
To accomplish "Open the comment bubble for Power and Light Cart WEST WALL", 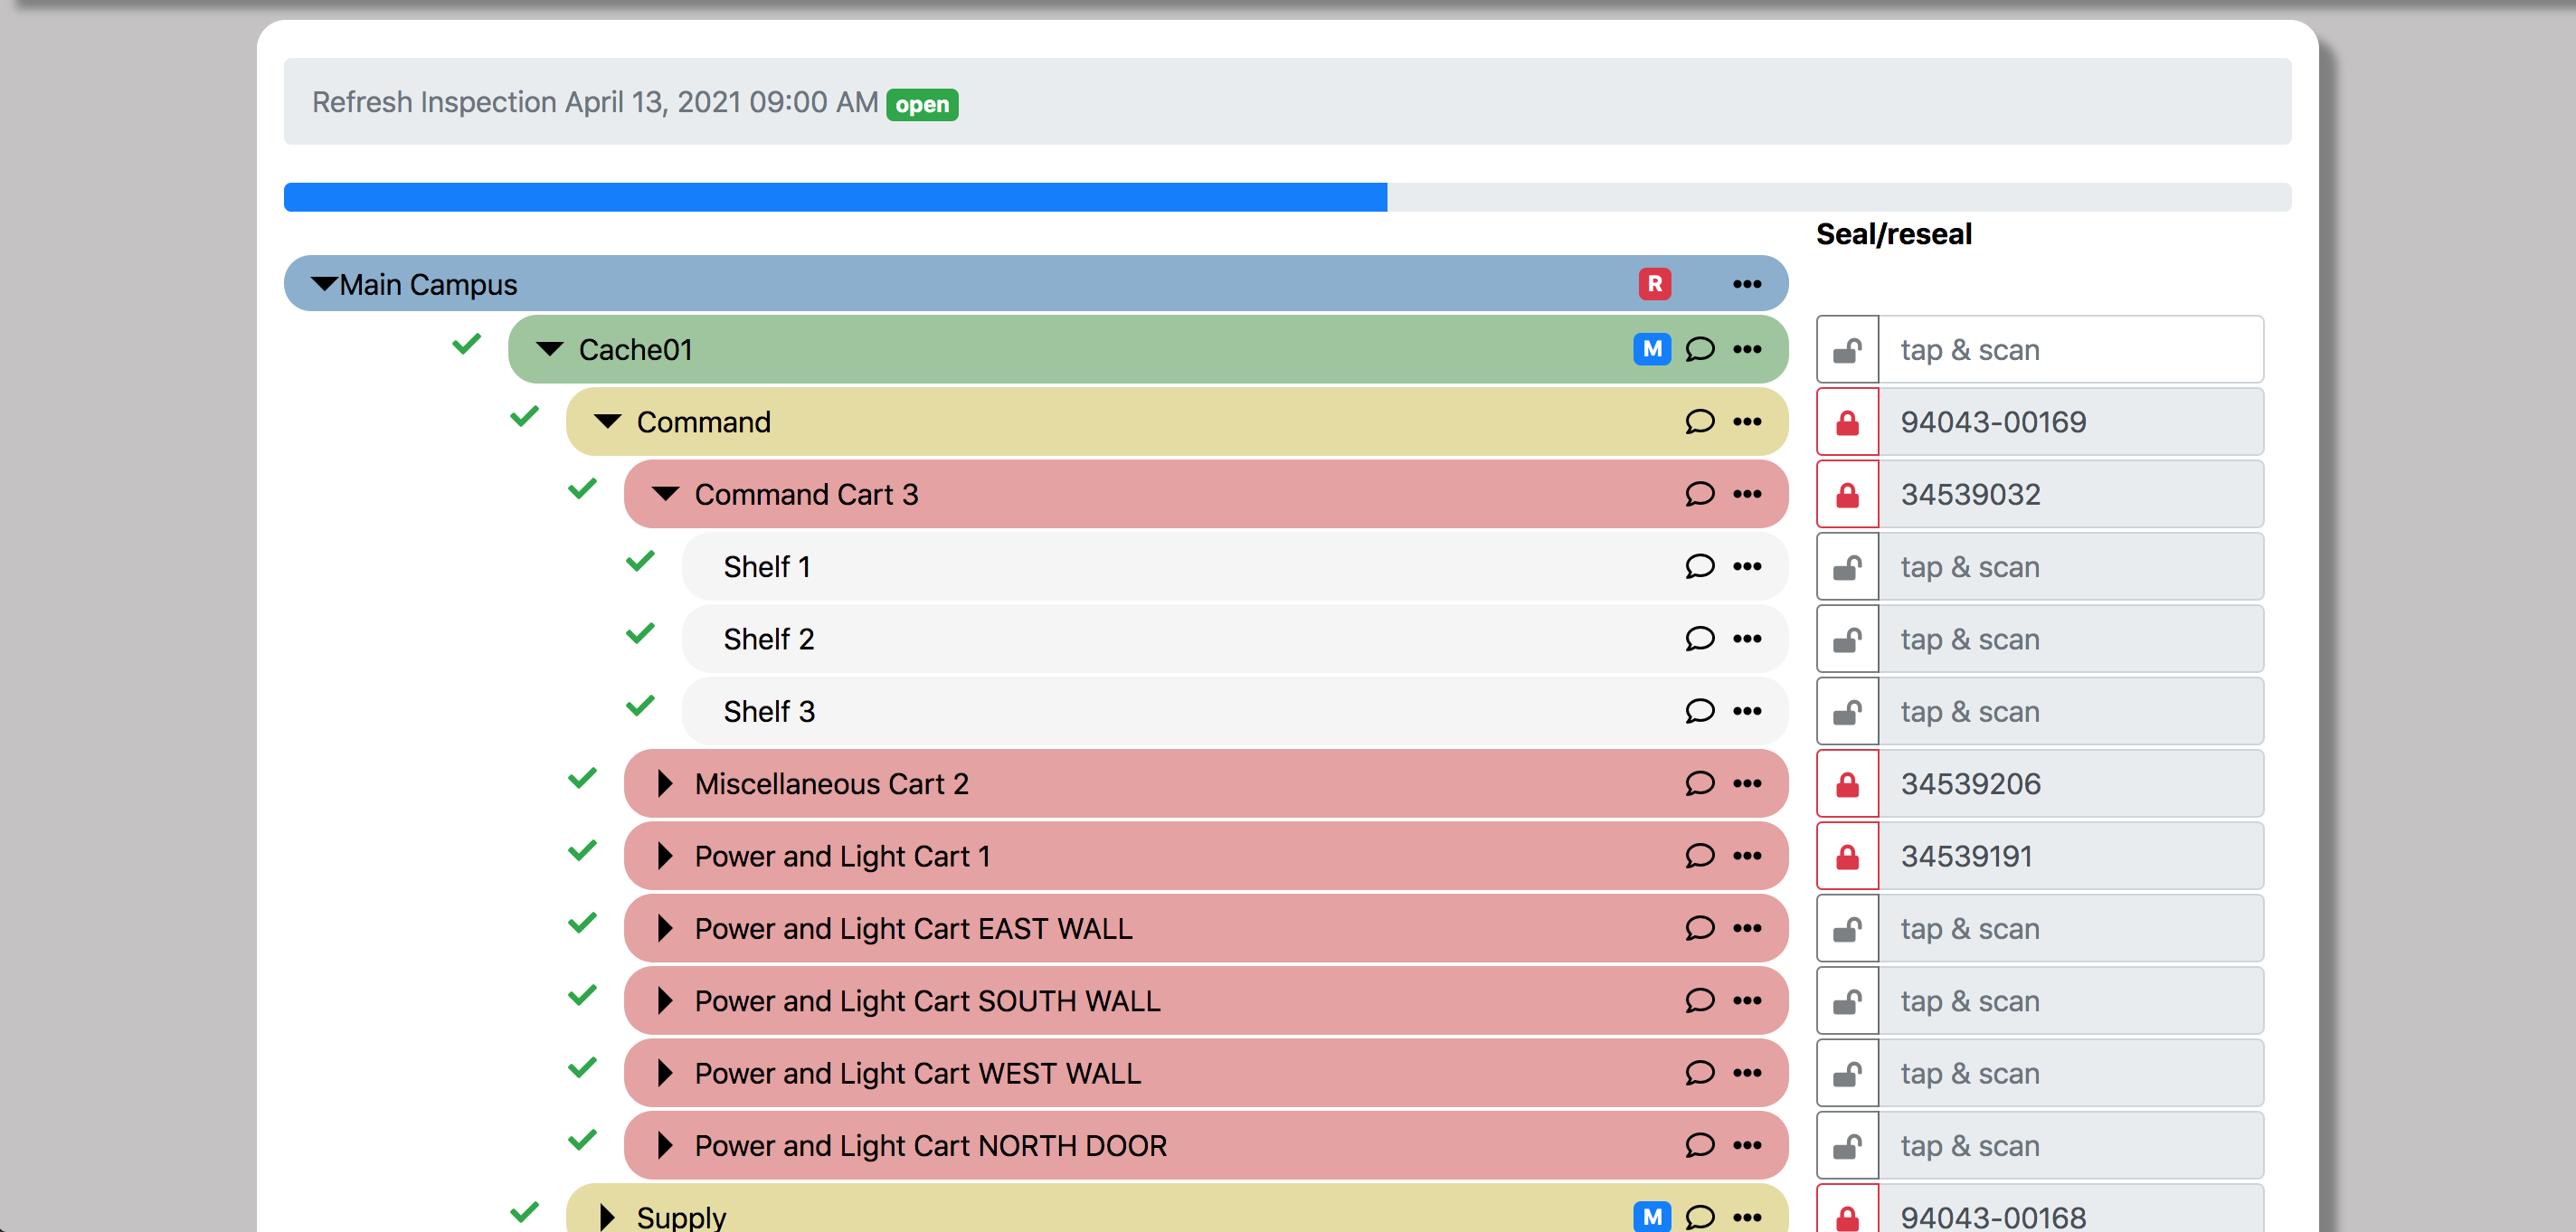I will pyautogui.click(x=1699, y=1073).
